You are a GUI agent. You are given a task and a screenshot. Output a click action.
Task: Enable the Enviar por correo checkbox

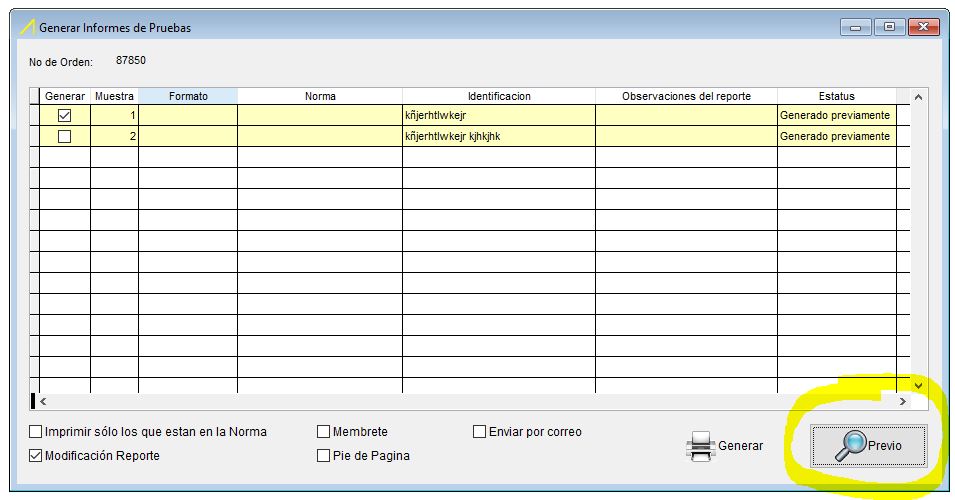click(479, 432)
